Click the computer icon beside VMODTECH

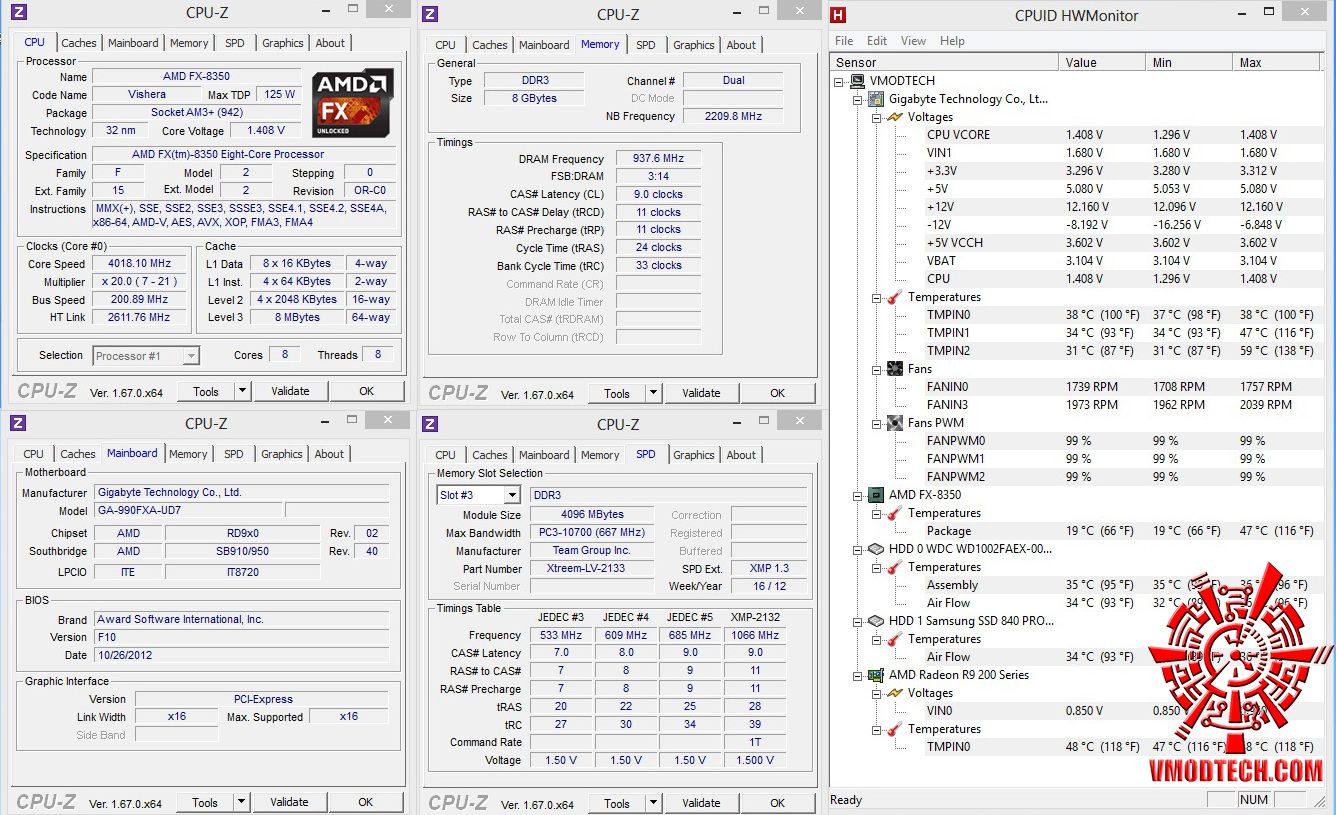[x=858, y=81]
